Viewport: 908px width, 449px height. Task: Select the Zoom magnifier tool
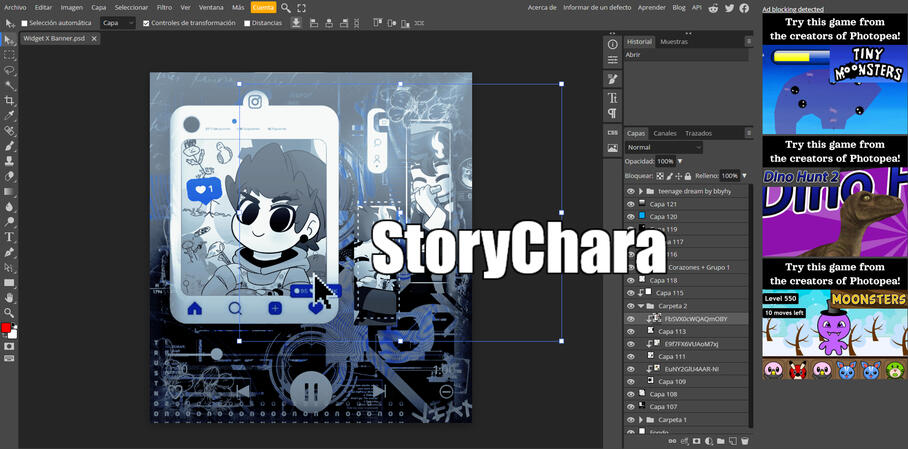9,313
